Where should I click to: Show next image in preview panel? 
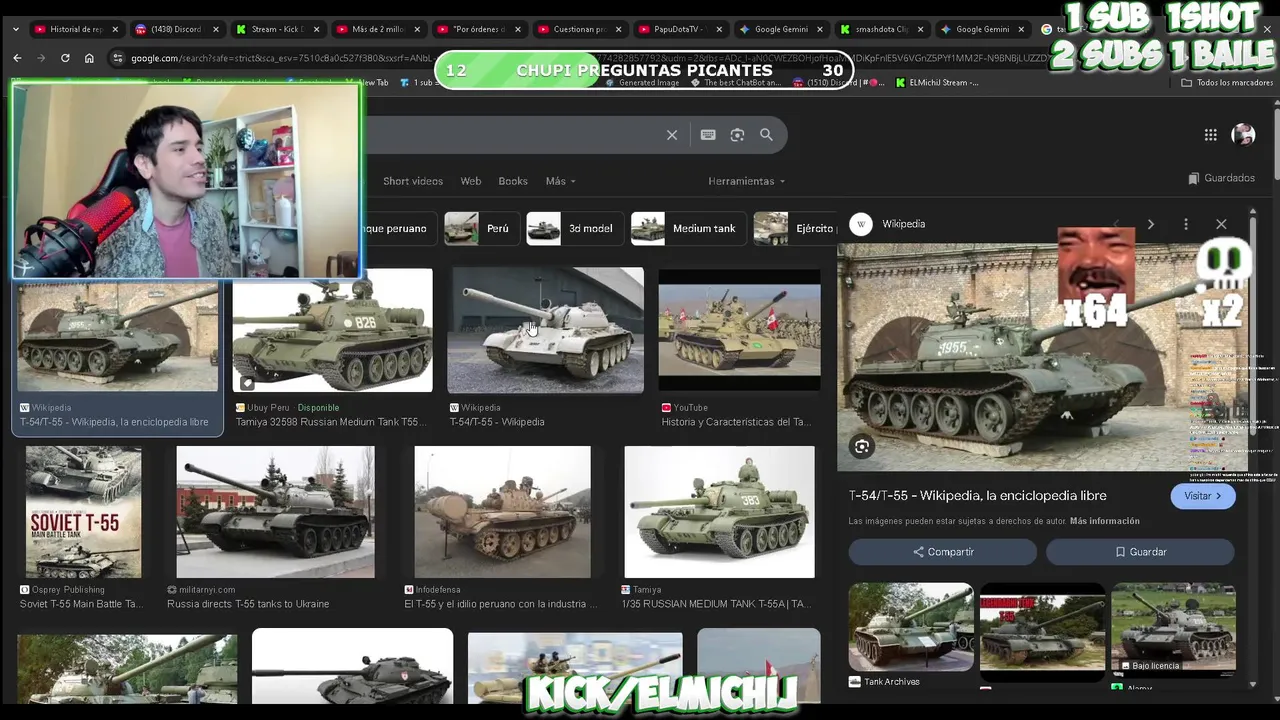point(1150,224)
